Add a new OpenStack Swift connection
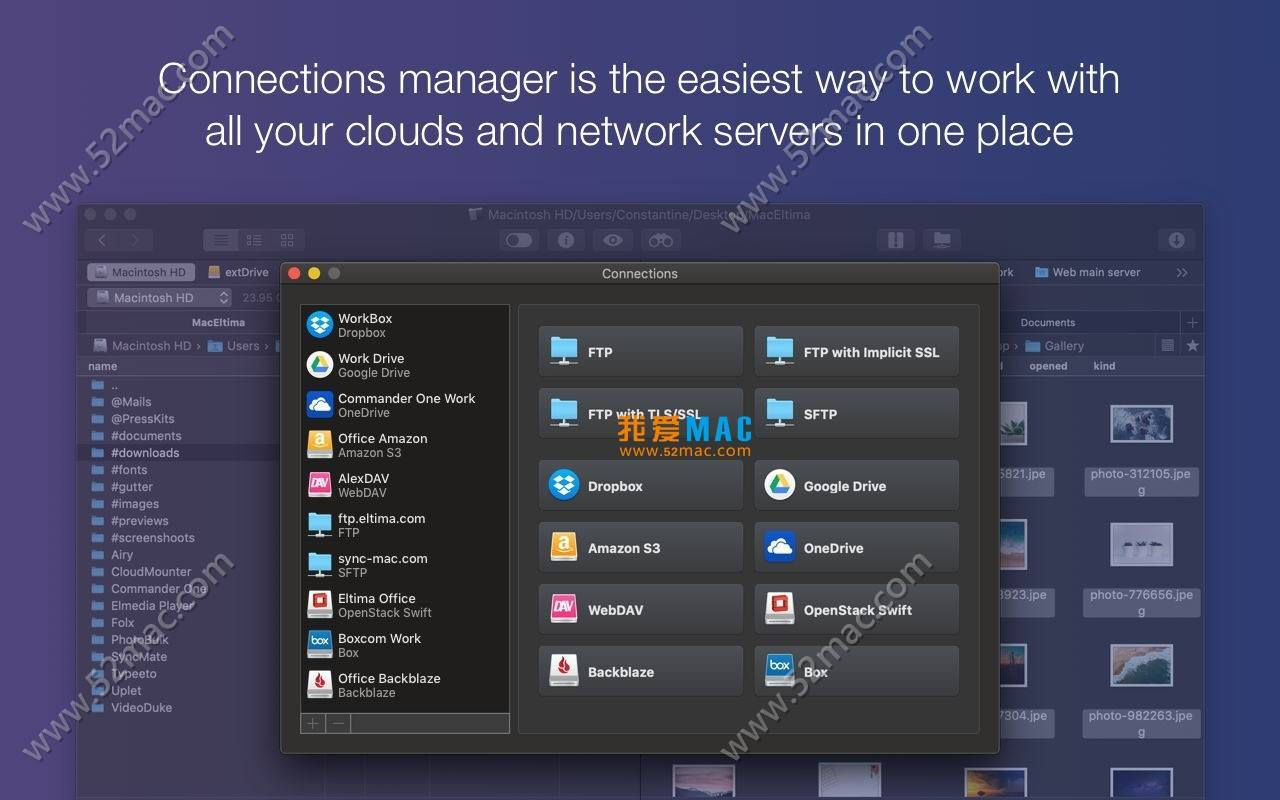1280x800 pixels. pyautogui.click(x=857, y=609)
